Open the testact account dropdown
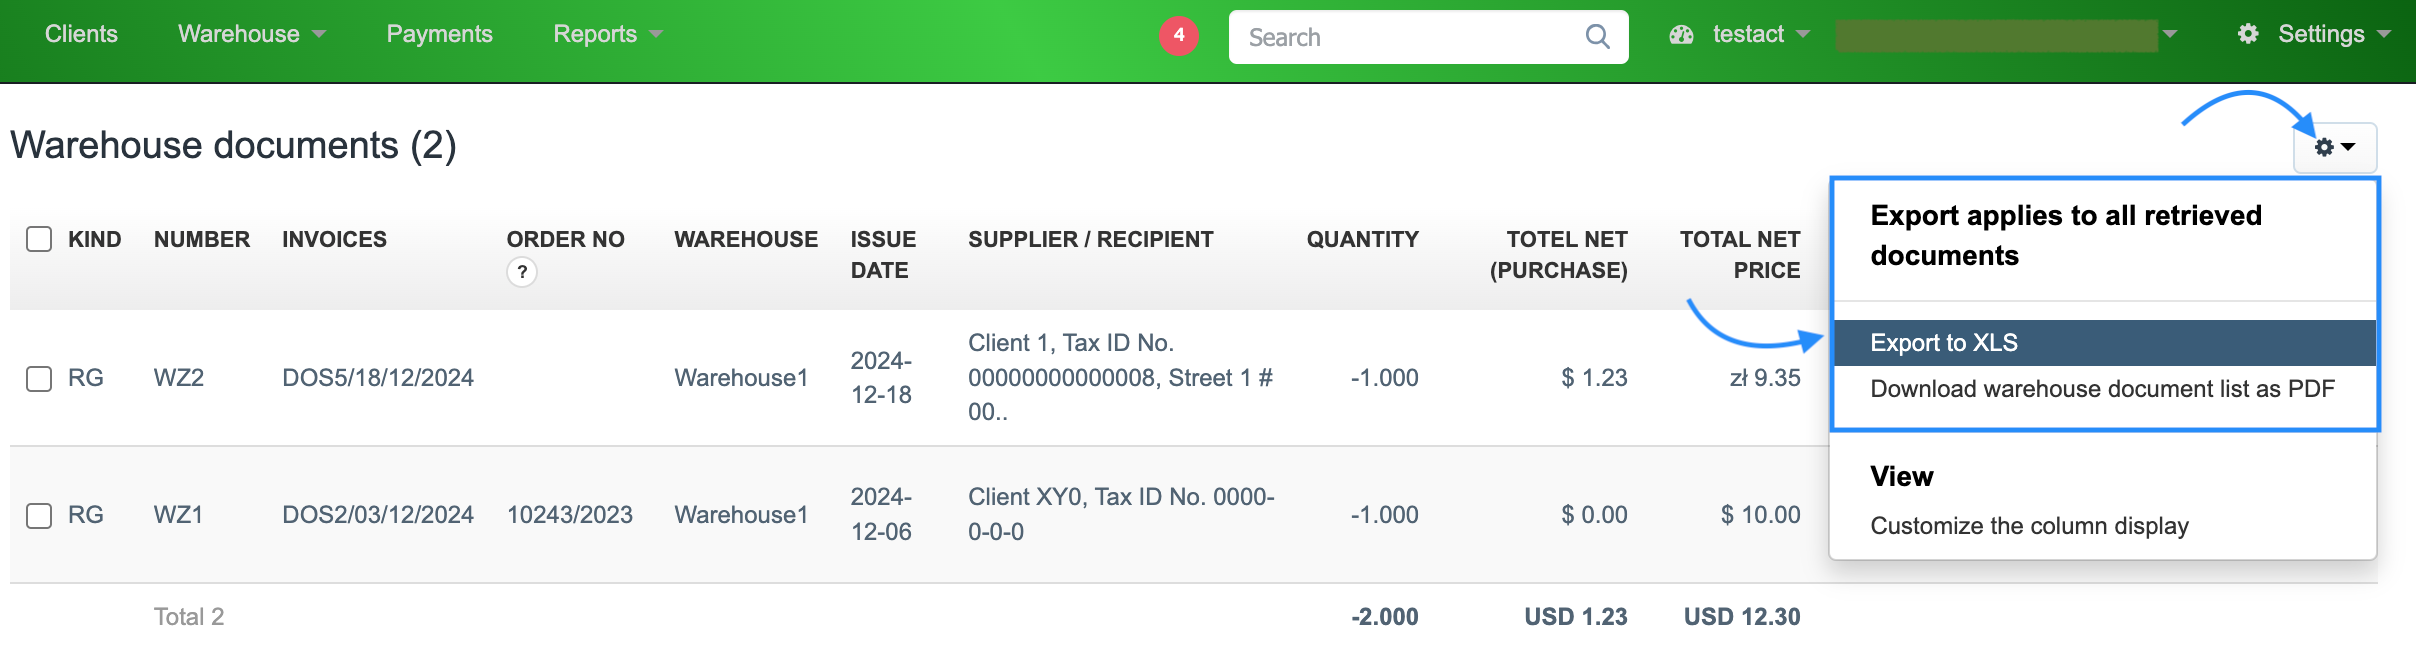Viewport: 2416px width, 658px height. point(1760,34)
